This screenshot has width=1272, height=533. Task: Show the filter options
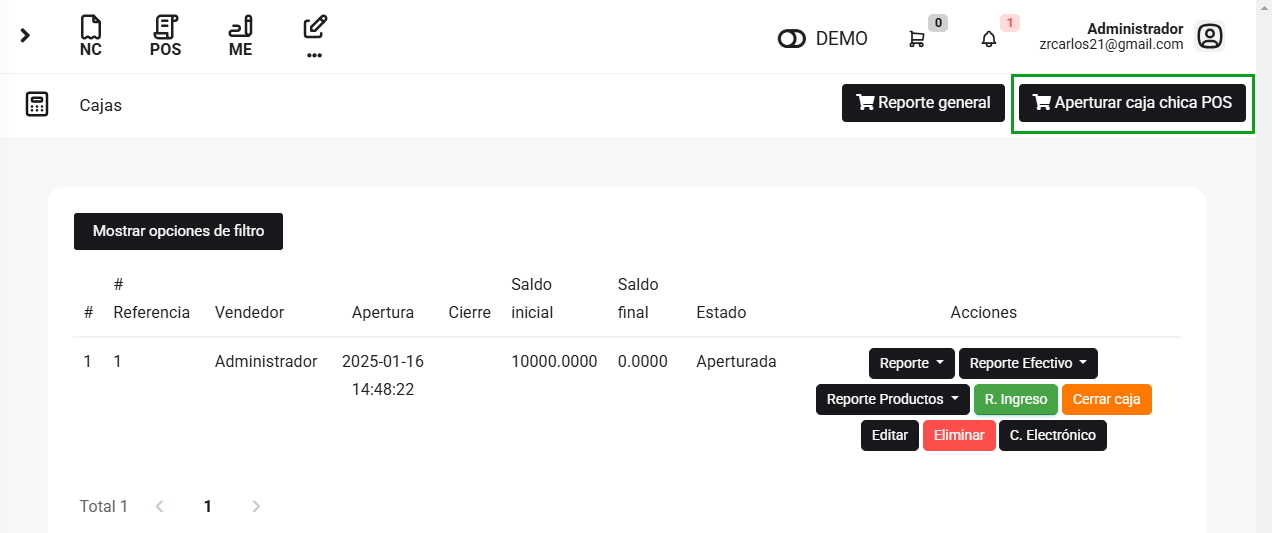tap(178, 231)
